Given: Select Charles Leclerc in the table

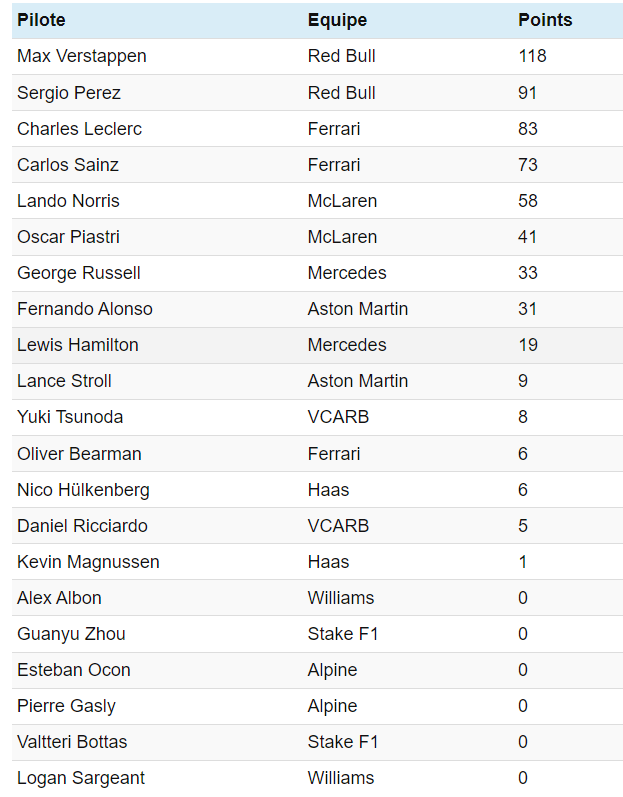Looking at the screenshot, I should (x=79, y=129).
